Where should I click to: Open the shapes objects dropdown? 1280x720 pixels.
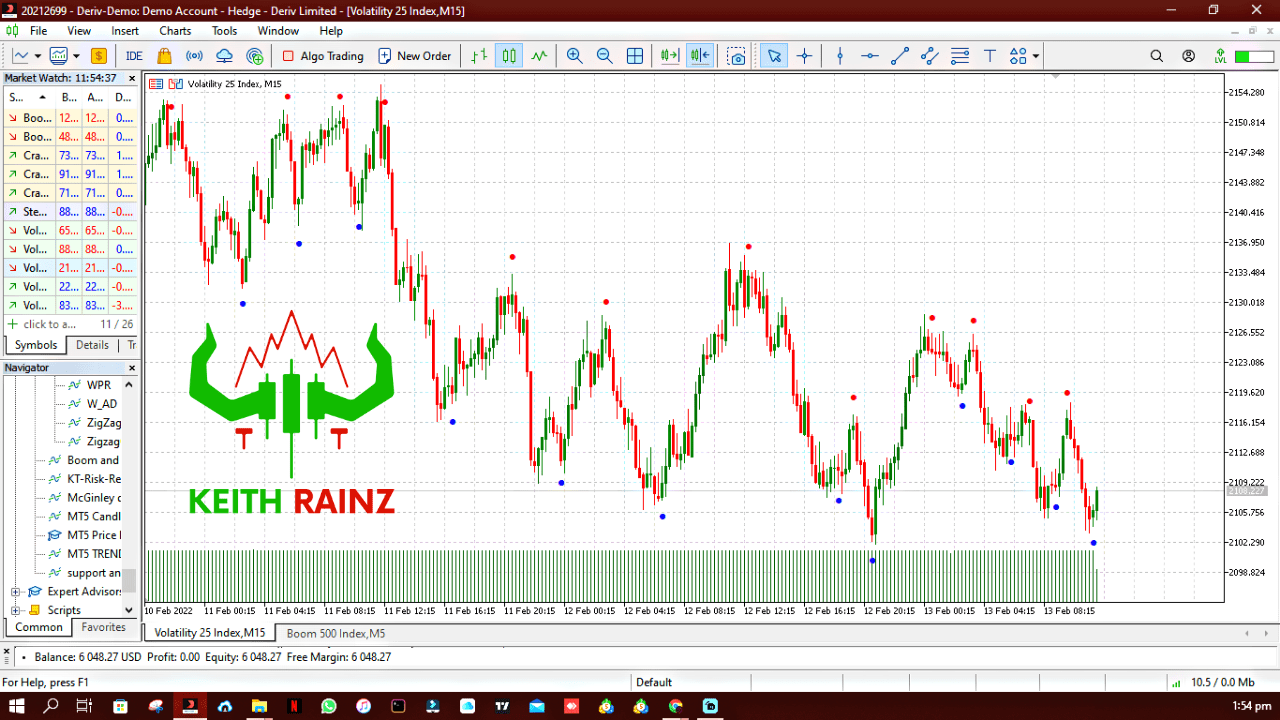pyautogui.click(x=1036, y=56)
